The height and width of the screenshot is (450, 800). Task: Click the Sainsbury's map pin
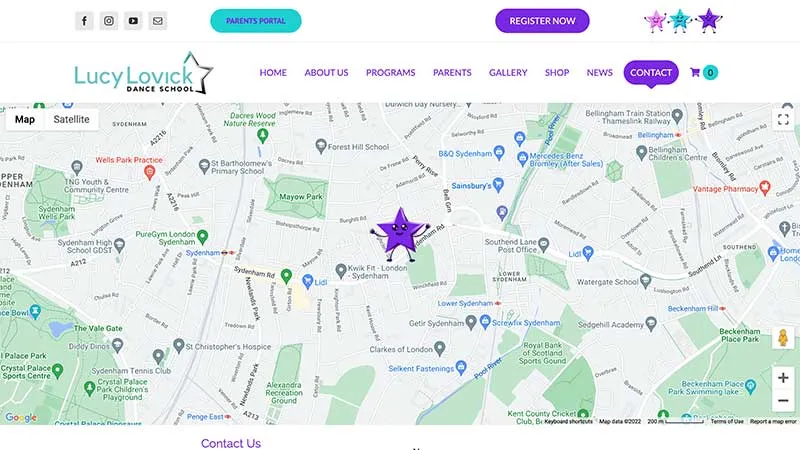[498, 185]
